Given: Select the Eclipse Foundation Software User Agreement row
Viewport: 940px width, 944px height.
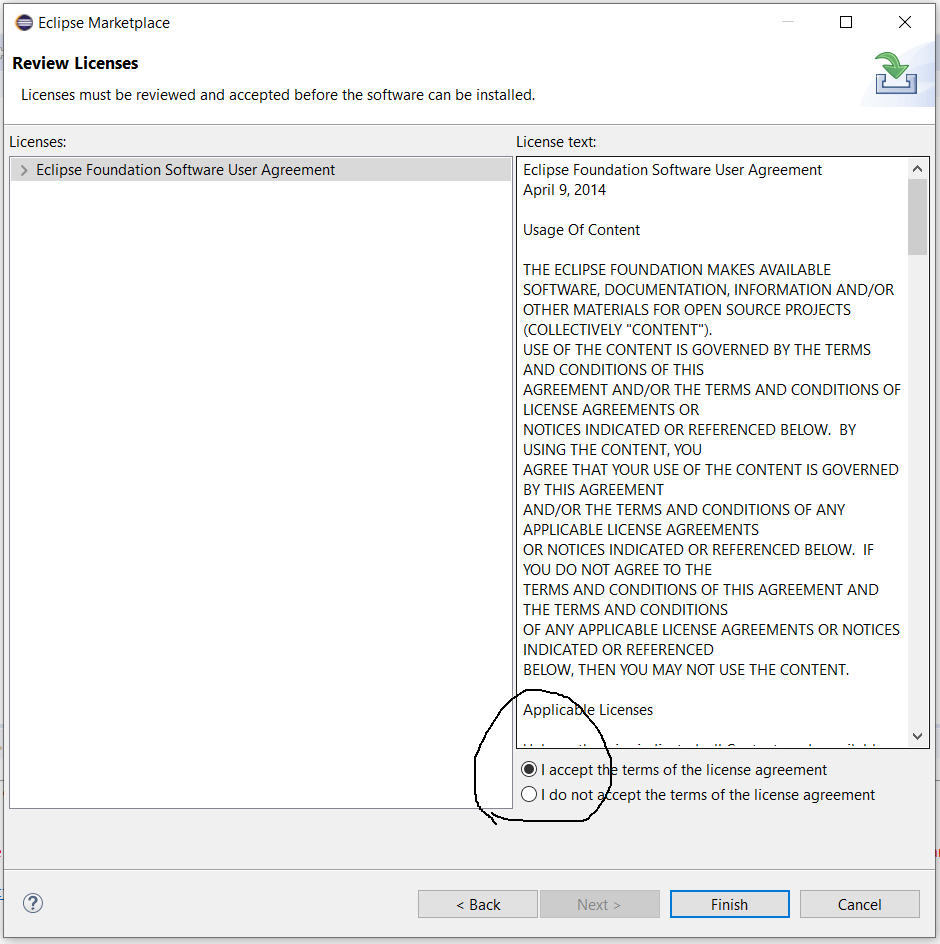Looking at the screenshot, I should point(261,170).
